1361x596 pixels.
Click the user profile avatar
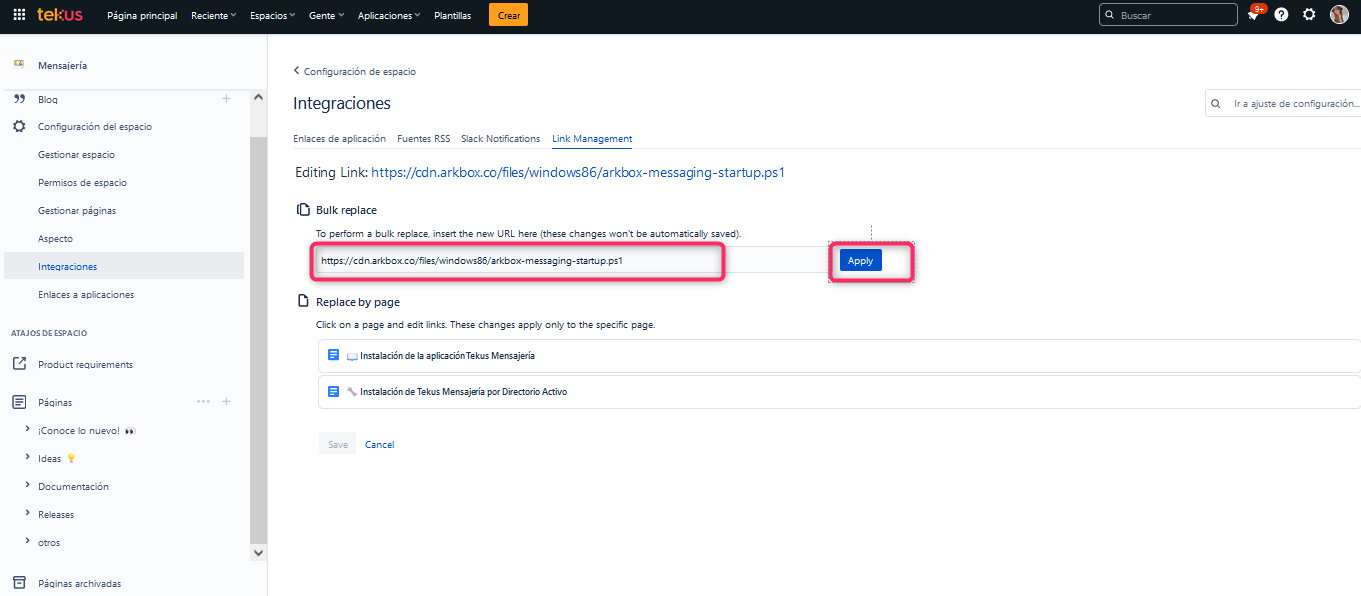[1339, 15]
